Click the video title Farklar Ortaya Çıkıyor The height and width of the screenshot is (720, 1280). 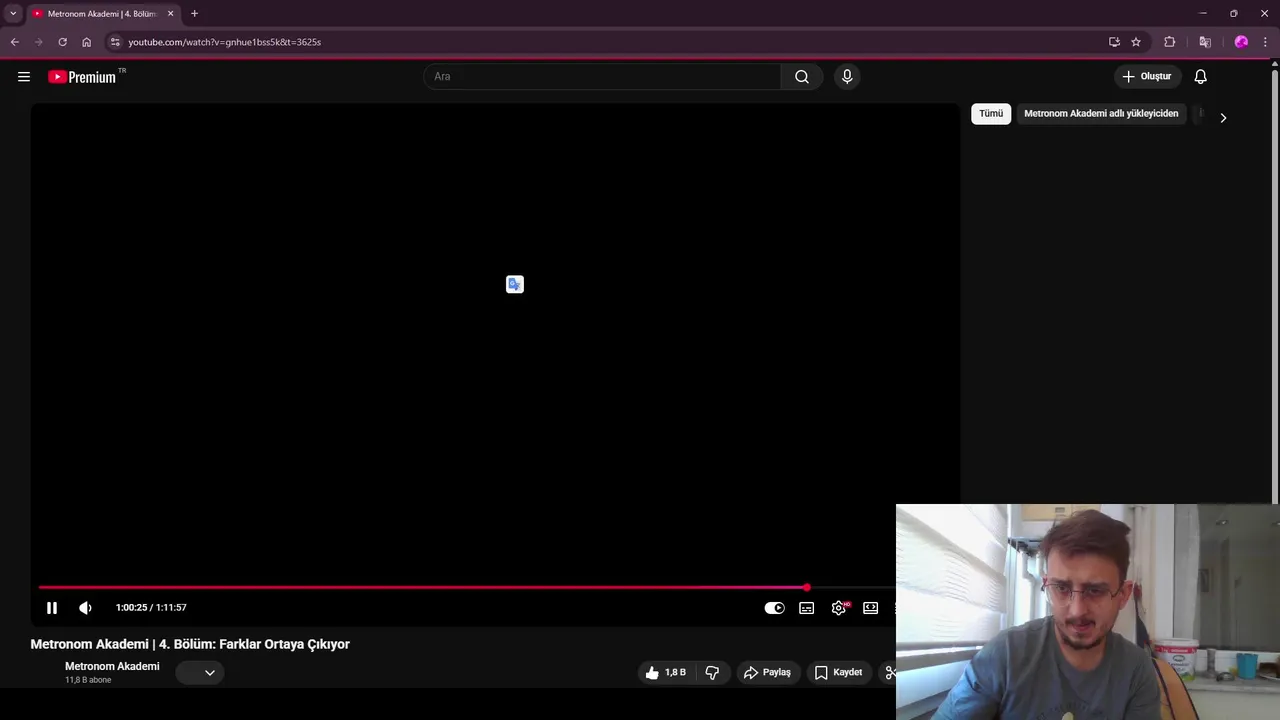point(190,645)
